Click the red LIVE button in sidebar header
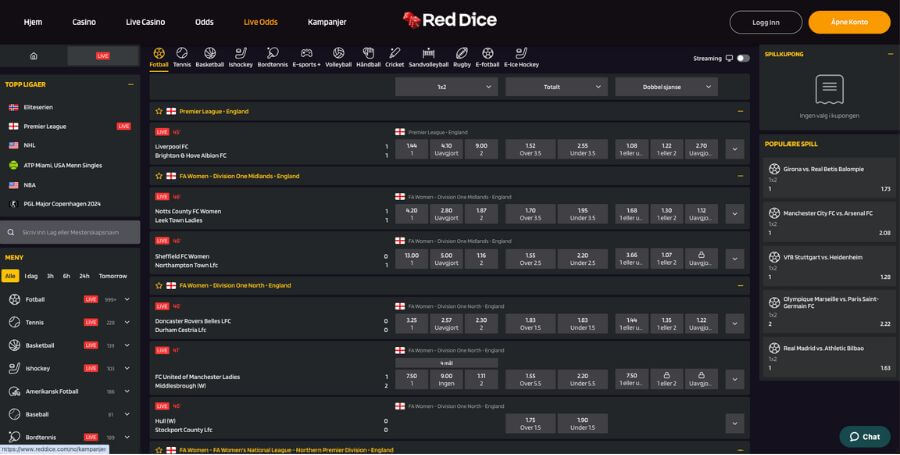This screenshot has height=455, width=900. (x=103, y=56)
